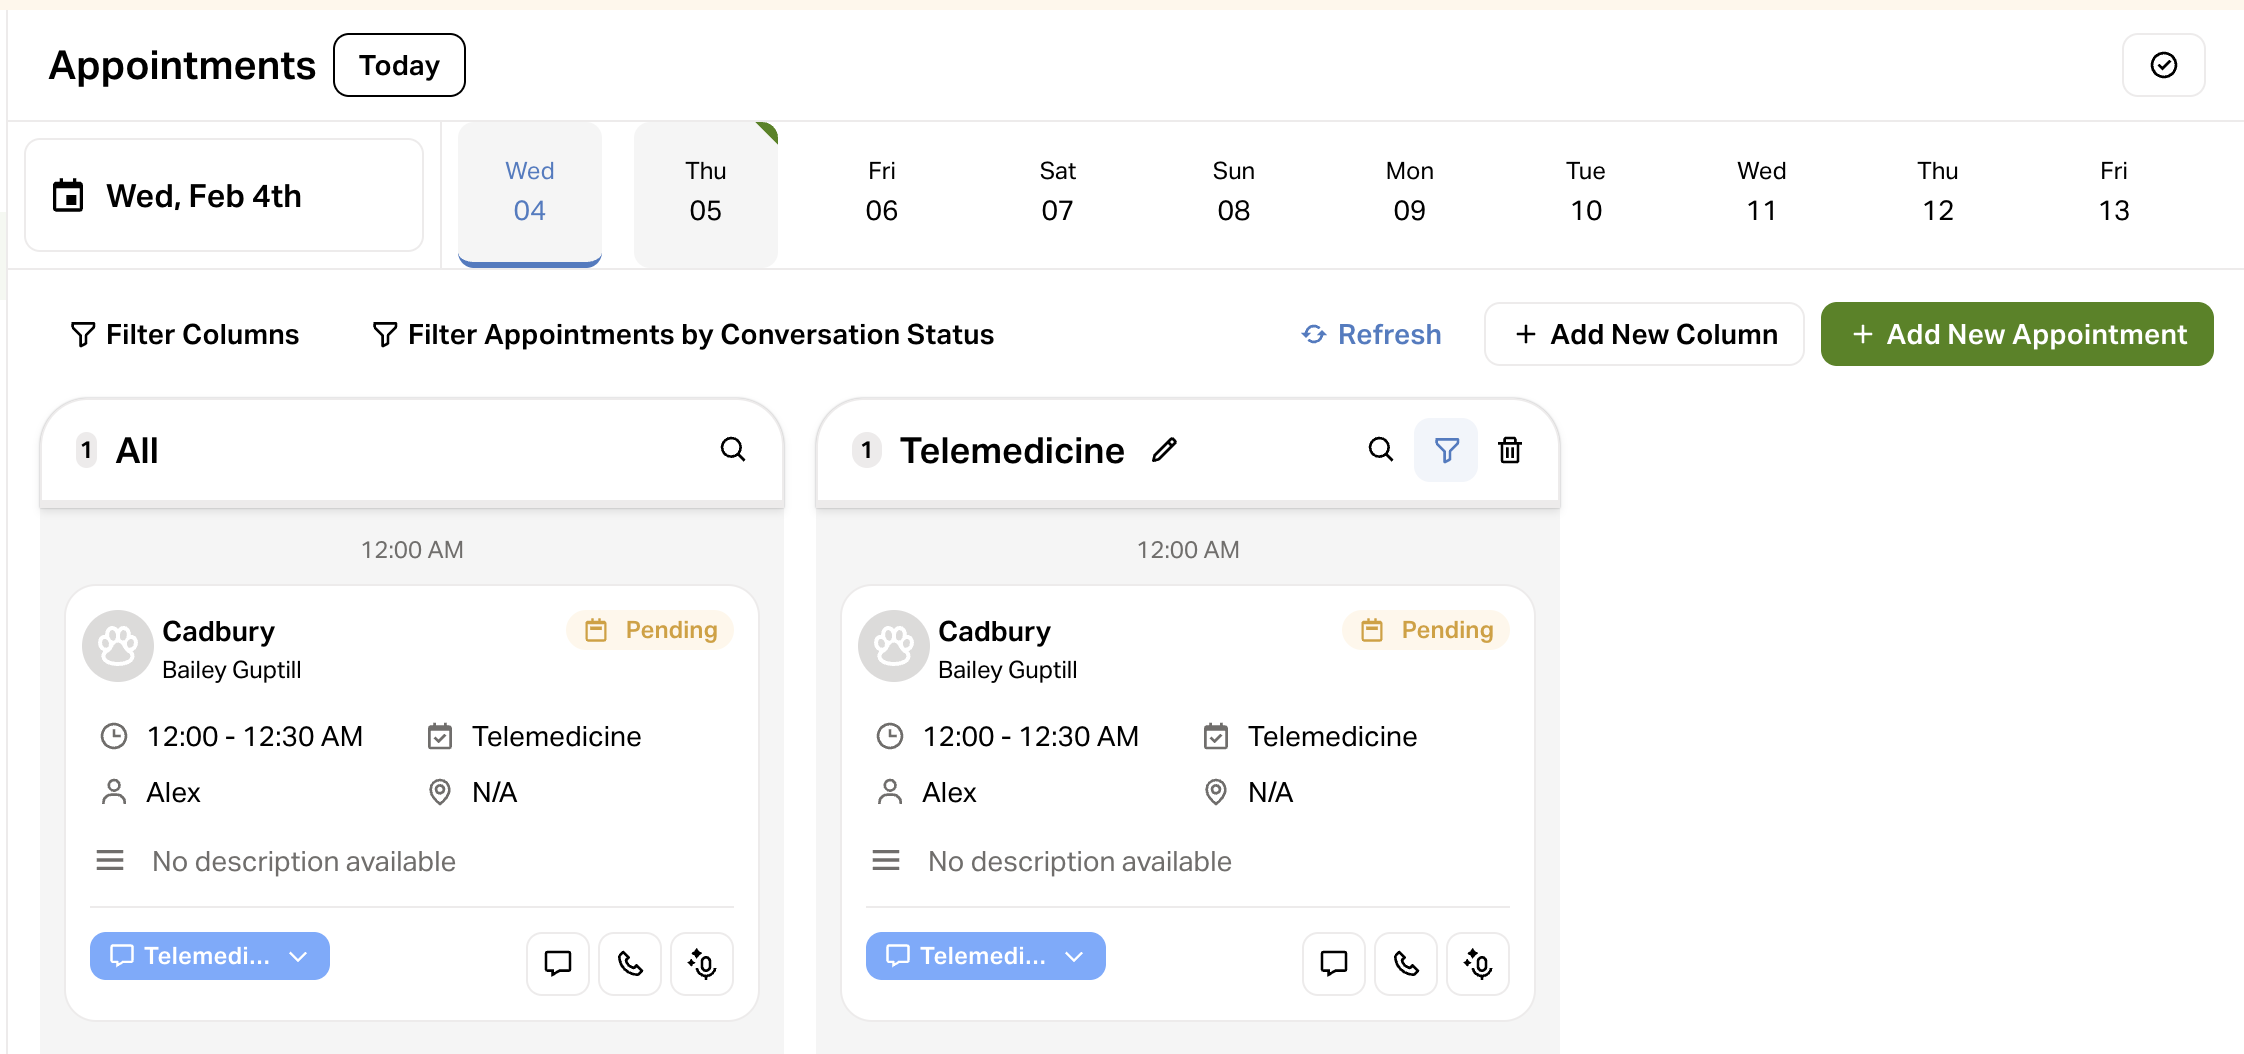Open chat for appointment in All column
Image resolution: width=2244 pixels, height=1054 pixels.
558,963
